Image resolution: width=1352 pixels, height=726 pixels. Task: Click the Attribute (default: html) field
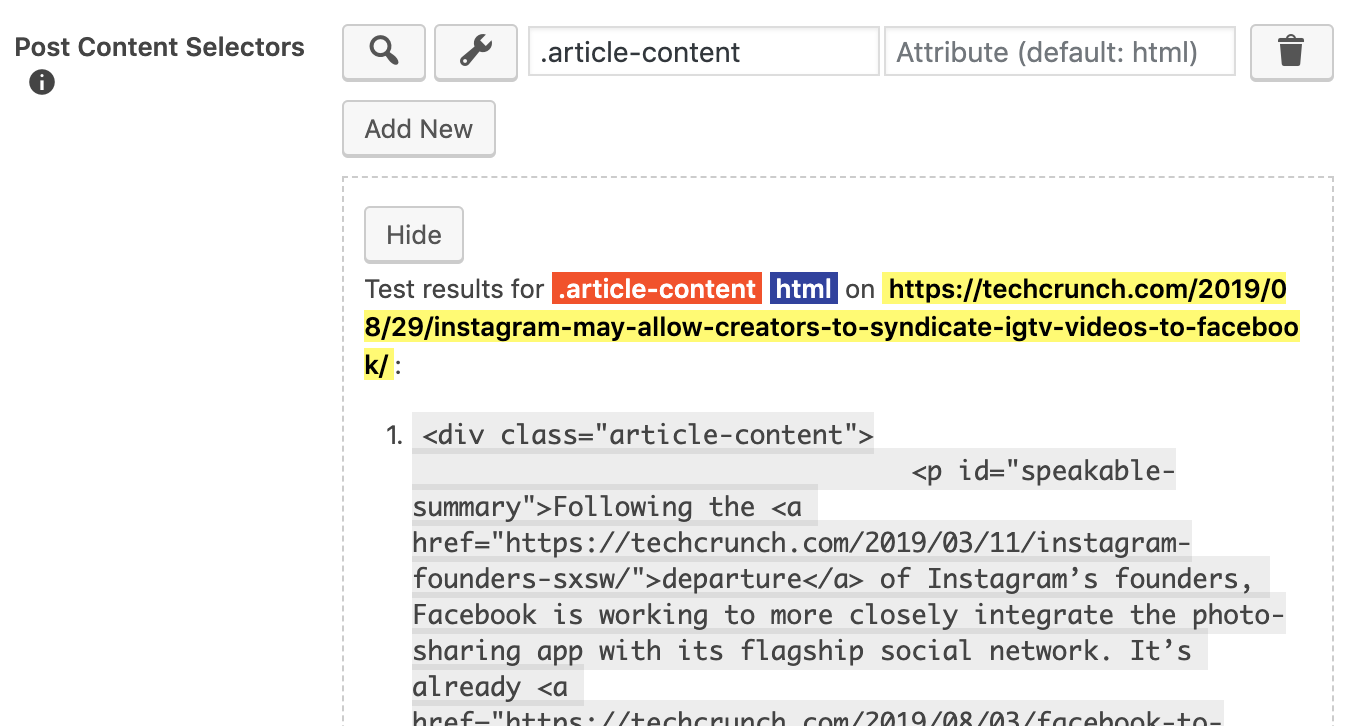tap(1060, 52)
